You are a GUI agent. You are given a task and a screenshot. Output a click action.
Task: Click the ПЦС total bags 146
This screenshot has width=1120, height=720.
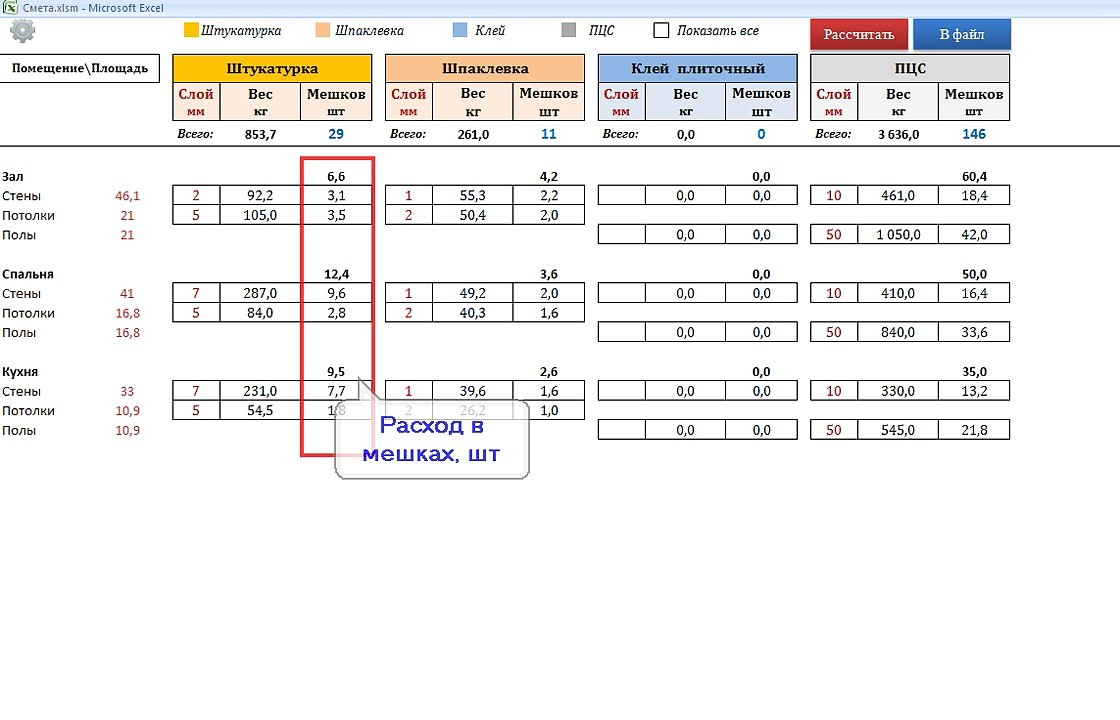click(x=974, y=134)
